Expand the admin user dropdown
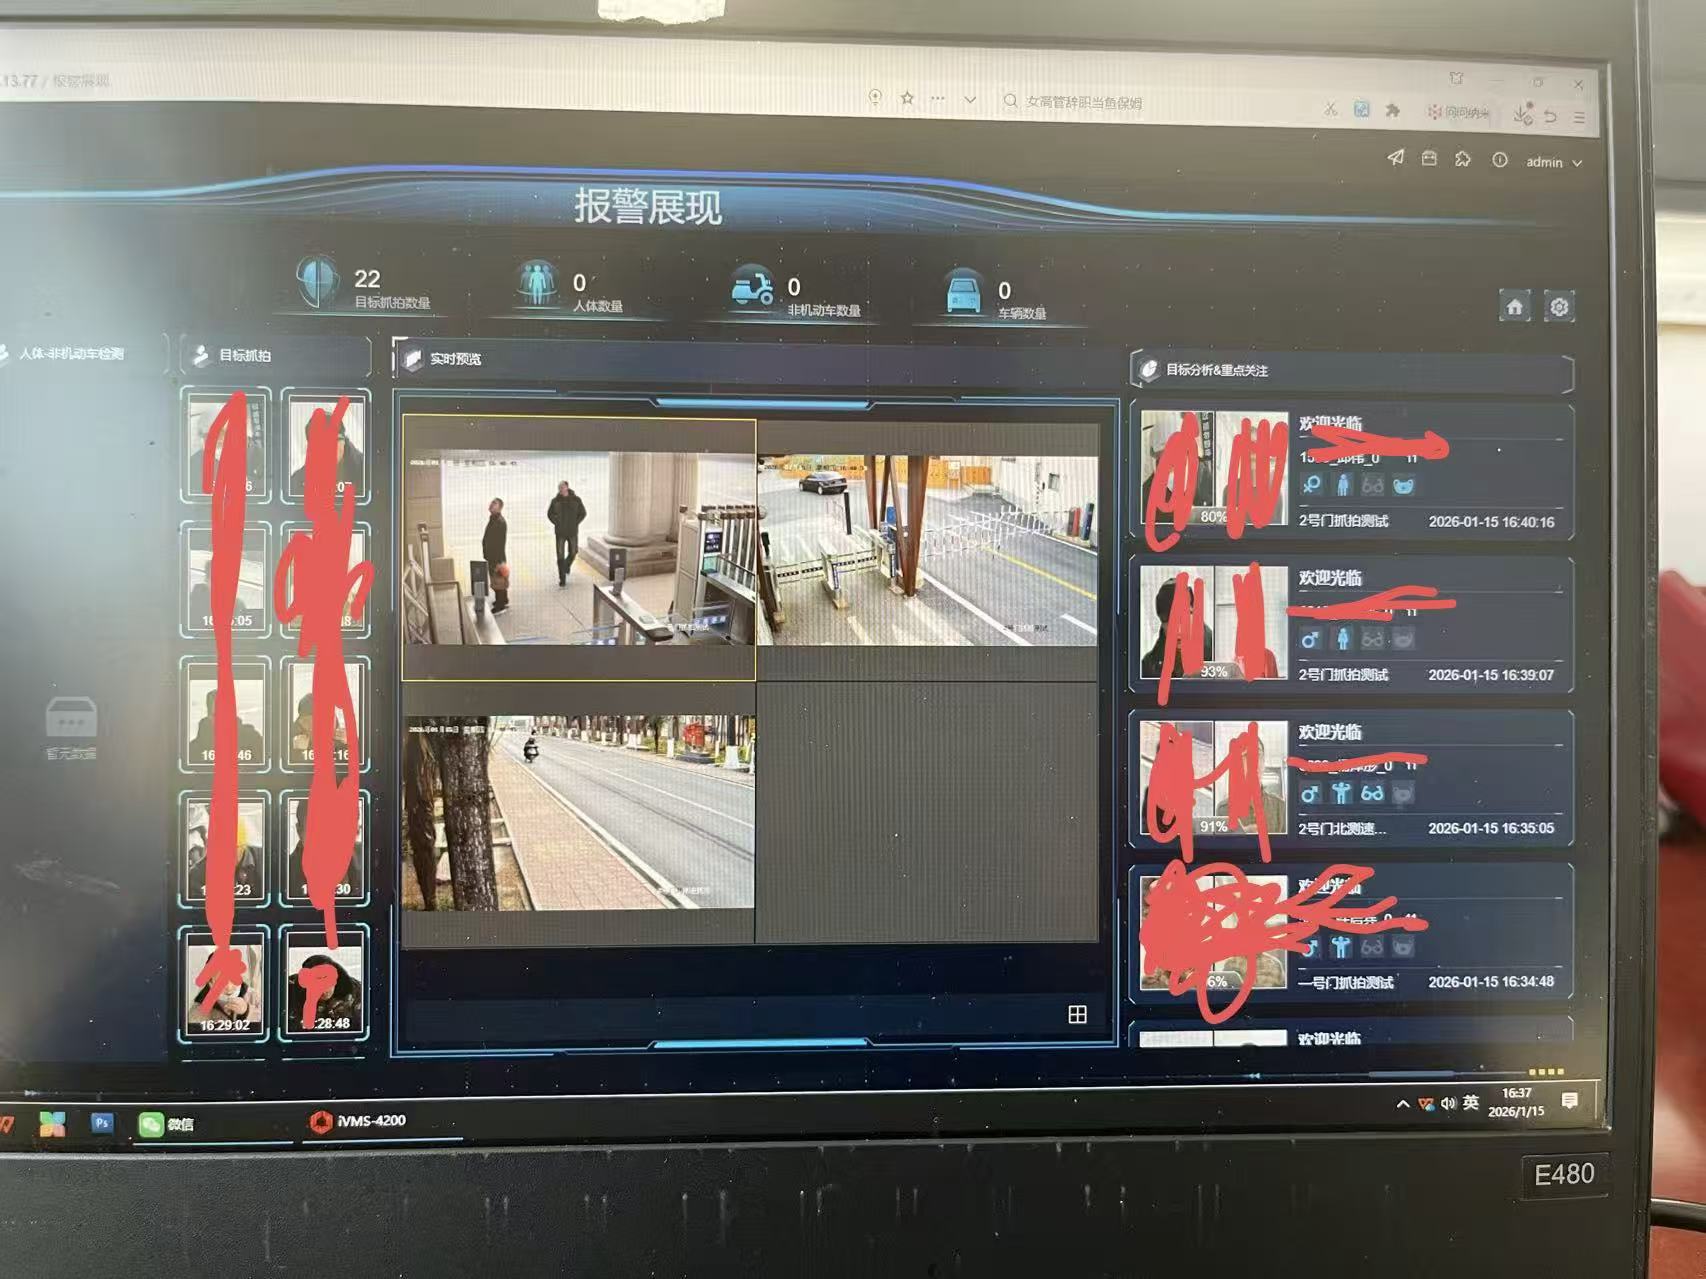1706x1279 pixels. coord(1553,162)
